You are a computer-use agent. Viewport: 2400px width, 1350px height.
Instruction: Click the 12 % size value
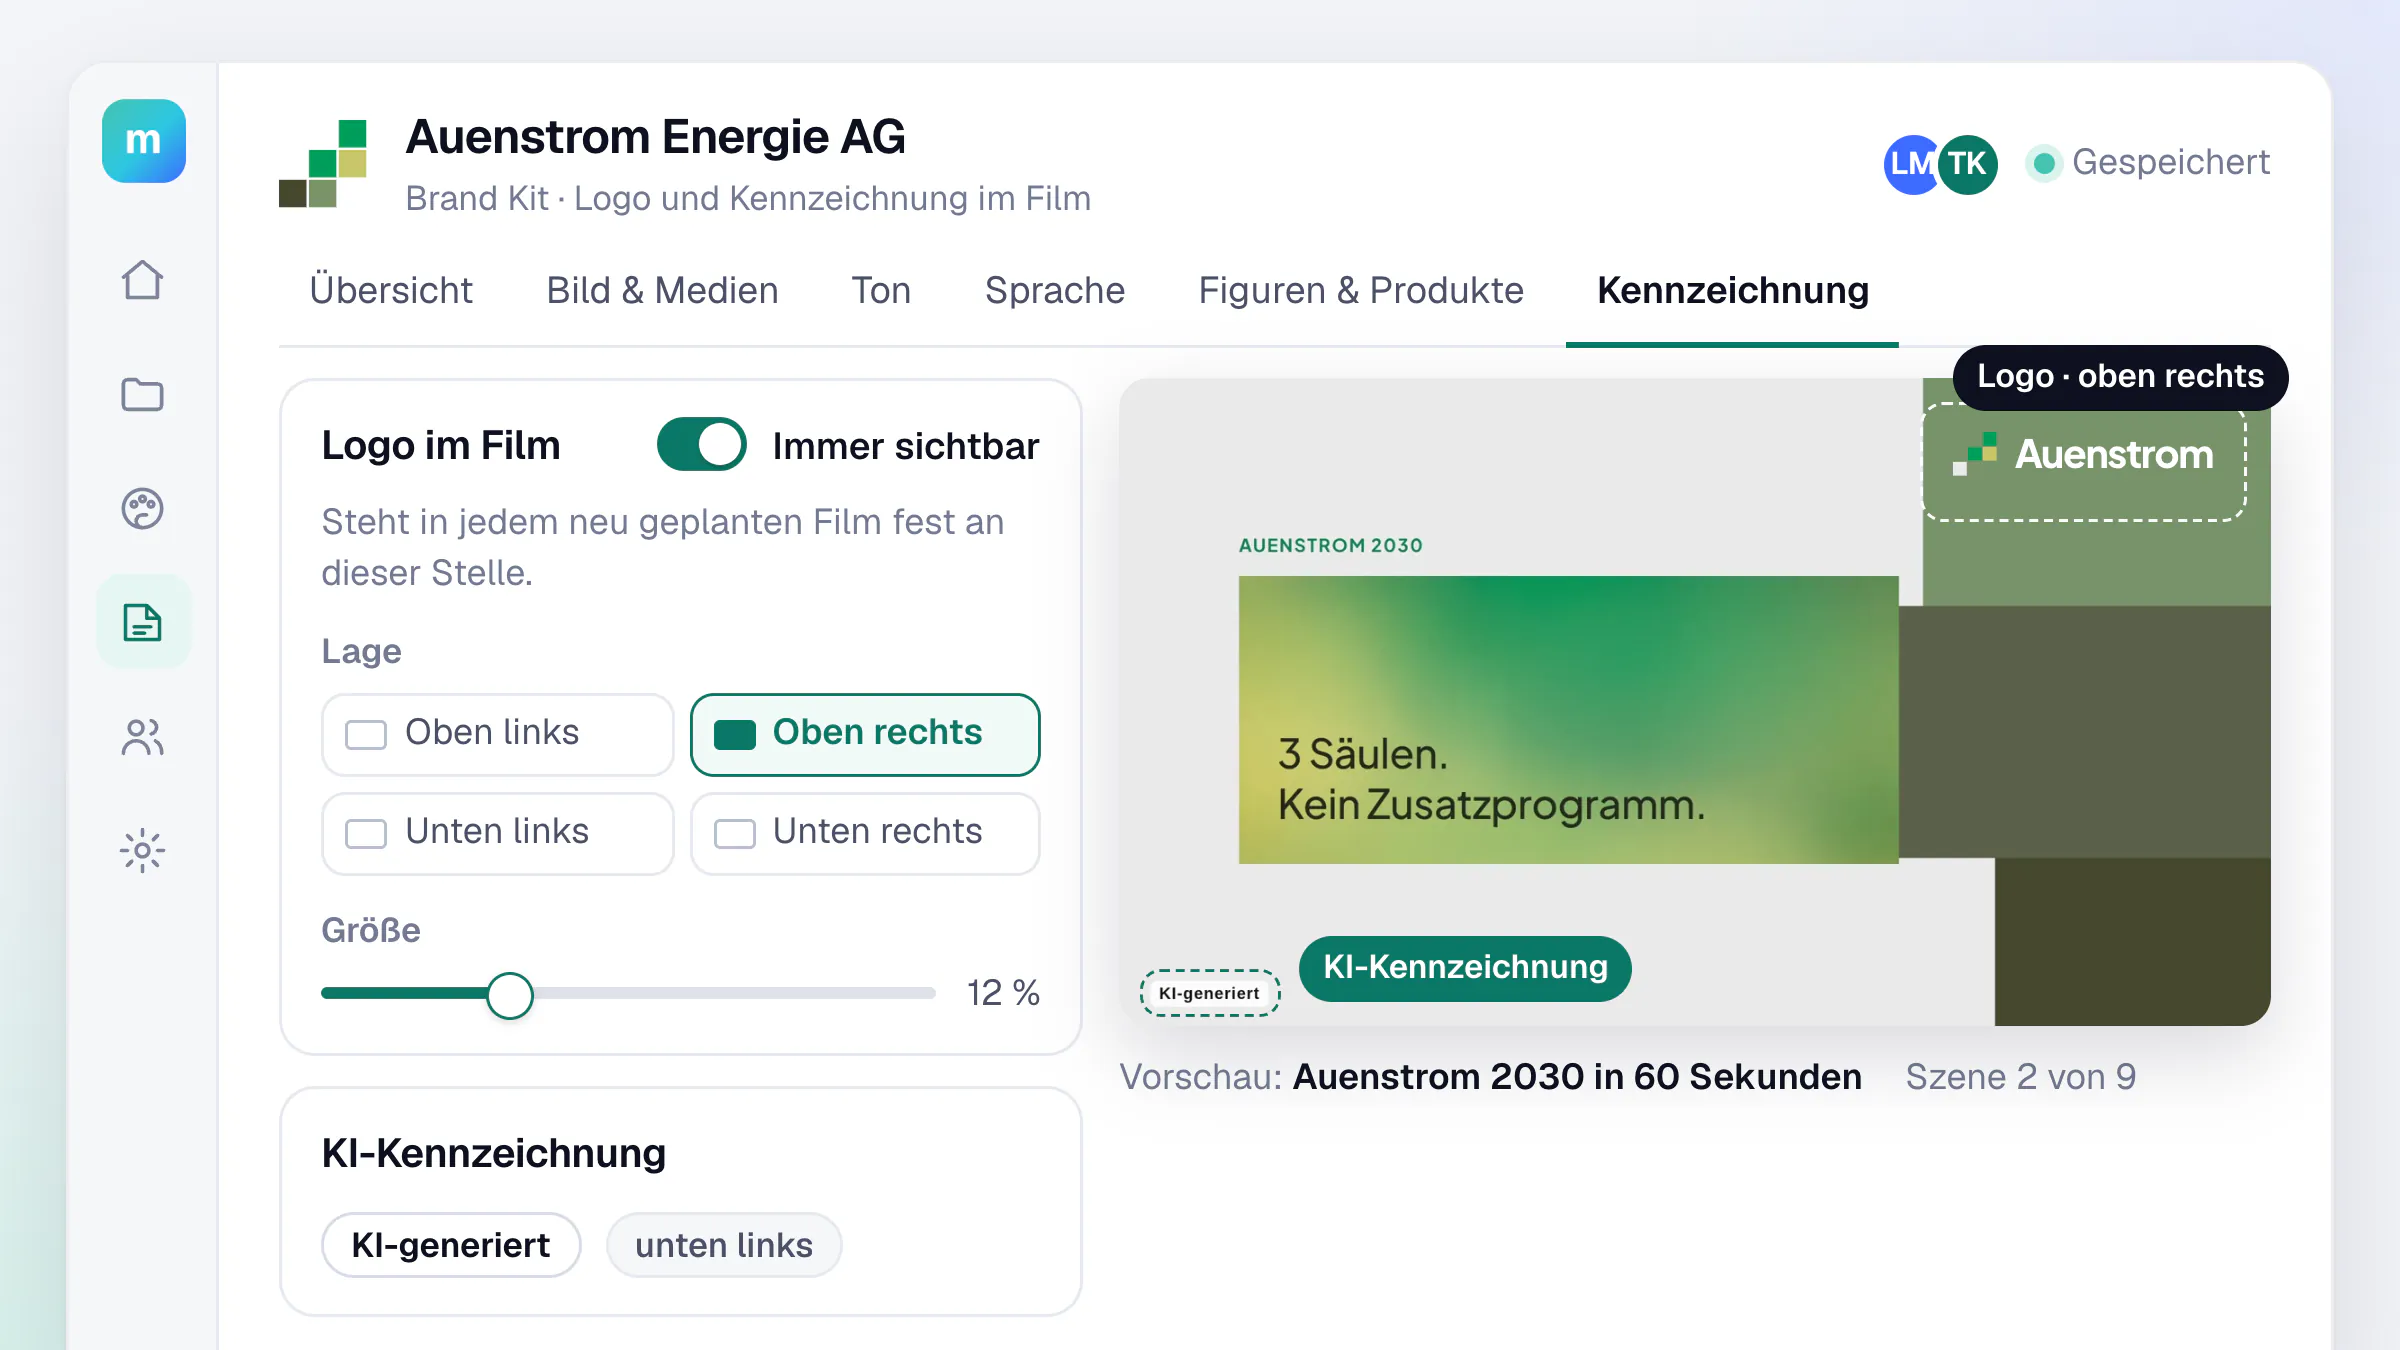point(1003,993)
